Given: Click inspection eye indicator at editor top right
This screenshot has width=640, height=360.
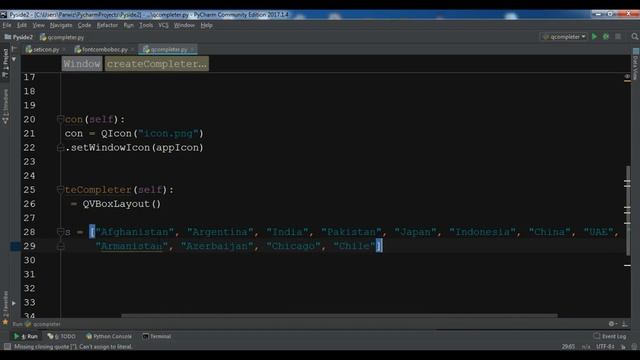Looking at the screenshot, I should [627, 76].
